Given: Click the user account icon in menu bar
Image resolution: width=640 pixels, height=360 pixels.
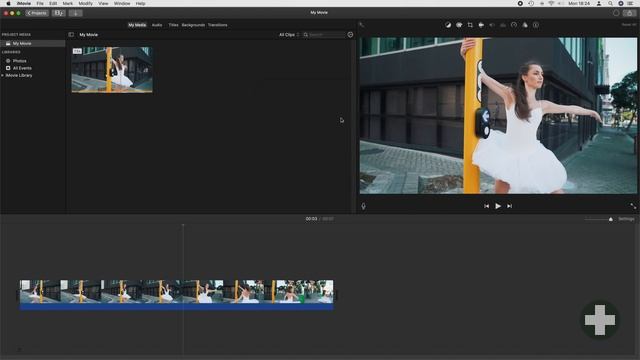Looking at the screenshot, I should (x=599, y=3).
